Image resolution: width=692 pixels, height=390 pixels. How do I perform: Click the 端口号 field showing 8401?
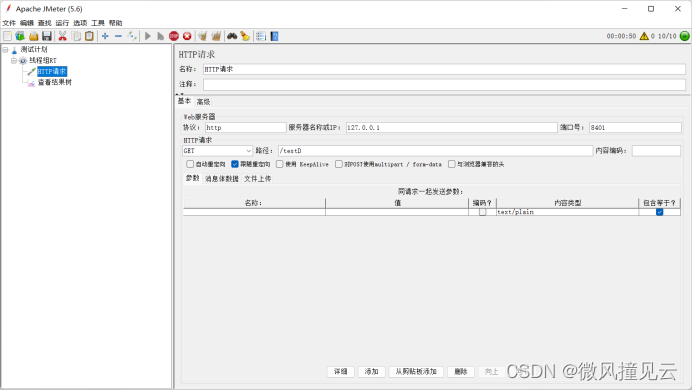(635, 128)
